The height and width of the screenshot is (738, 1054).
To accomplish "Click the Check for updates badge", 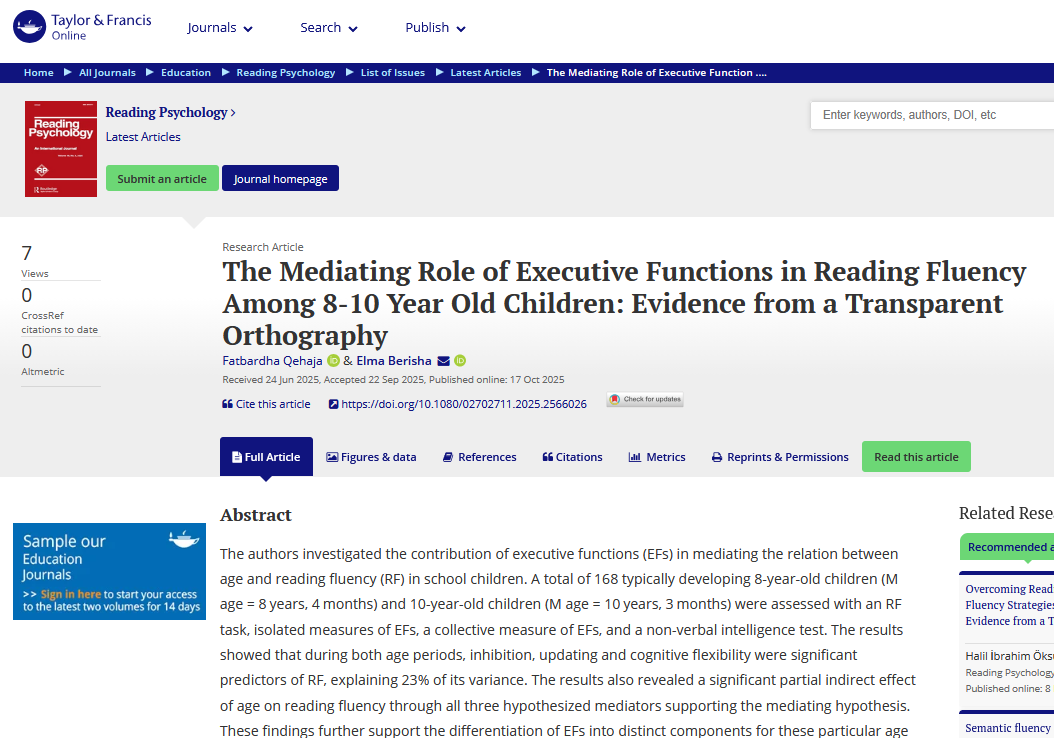I will pos(645,400).
